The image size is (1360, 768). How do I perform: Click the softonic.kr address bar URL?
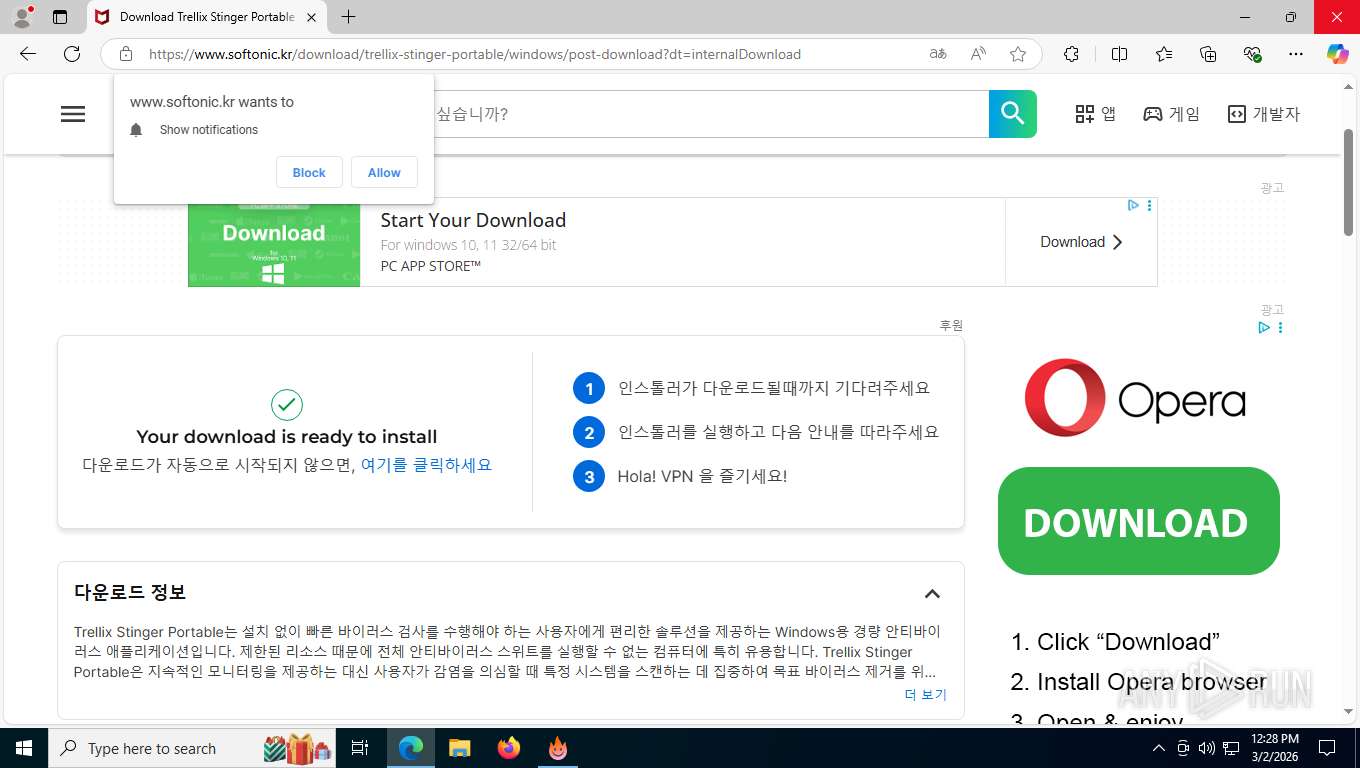[474, 54]
